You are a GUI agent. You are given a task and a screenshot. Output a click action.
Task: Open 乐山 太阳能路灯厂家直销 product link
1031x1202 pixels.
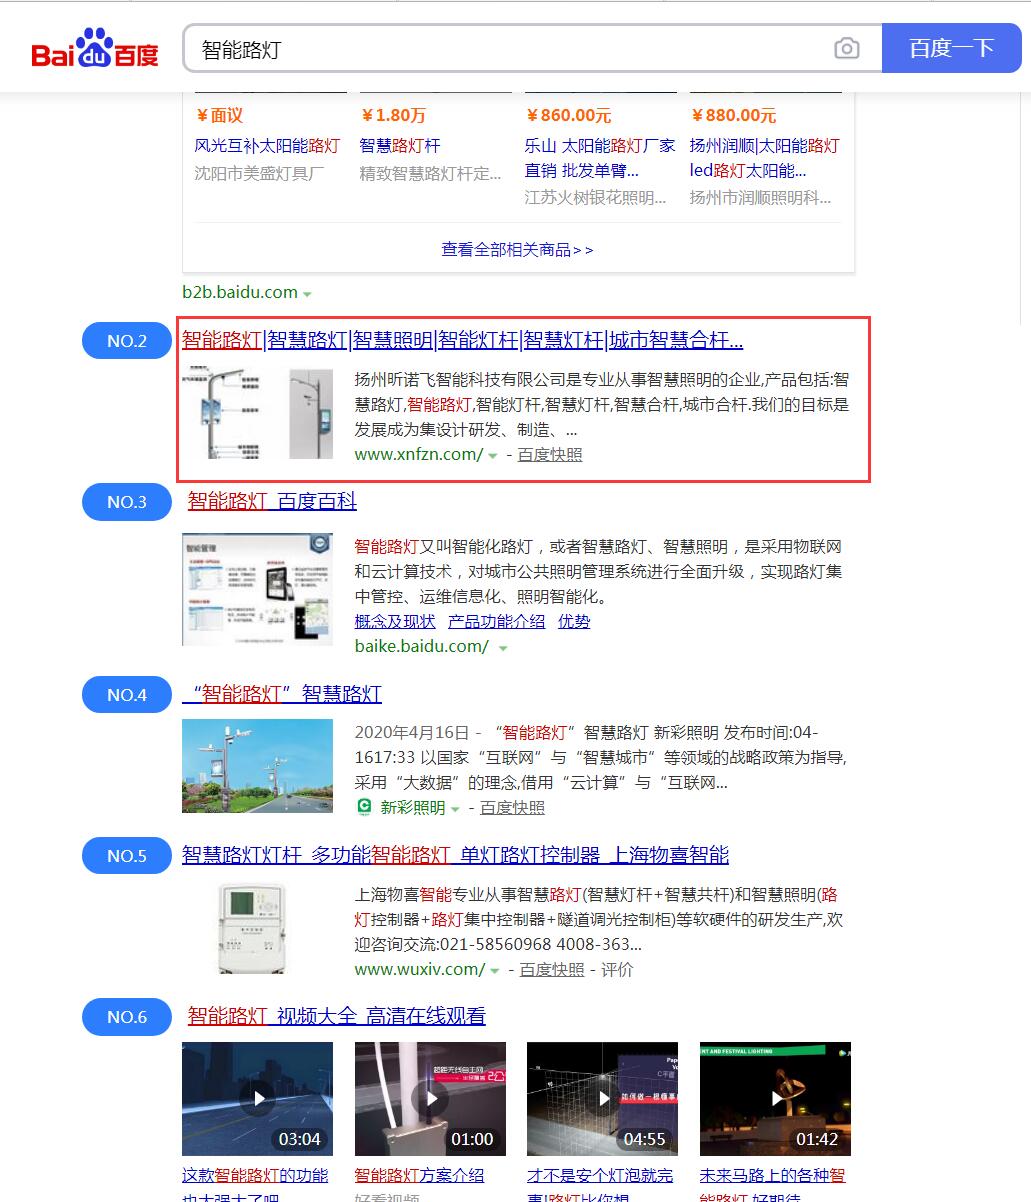pyautogui.click(x=600, y=158)
